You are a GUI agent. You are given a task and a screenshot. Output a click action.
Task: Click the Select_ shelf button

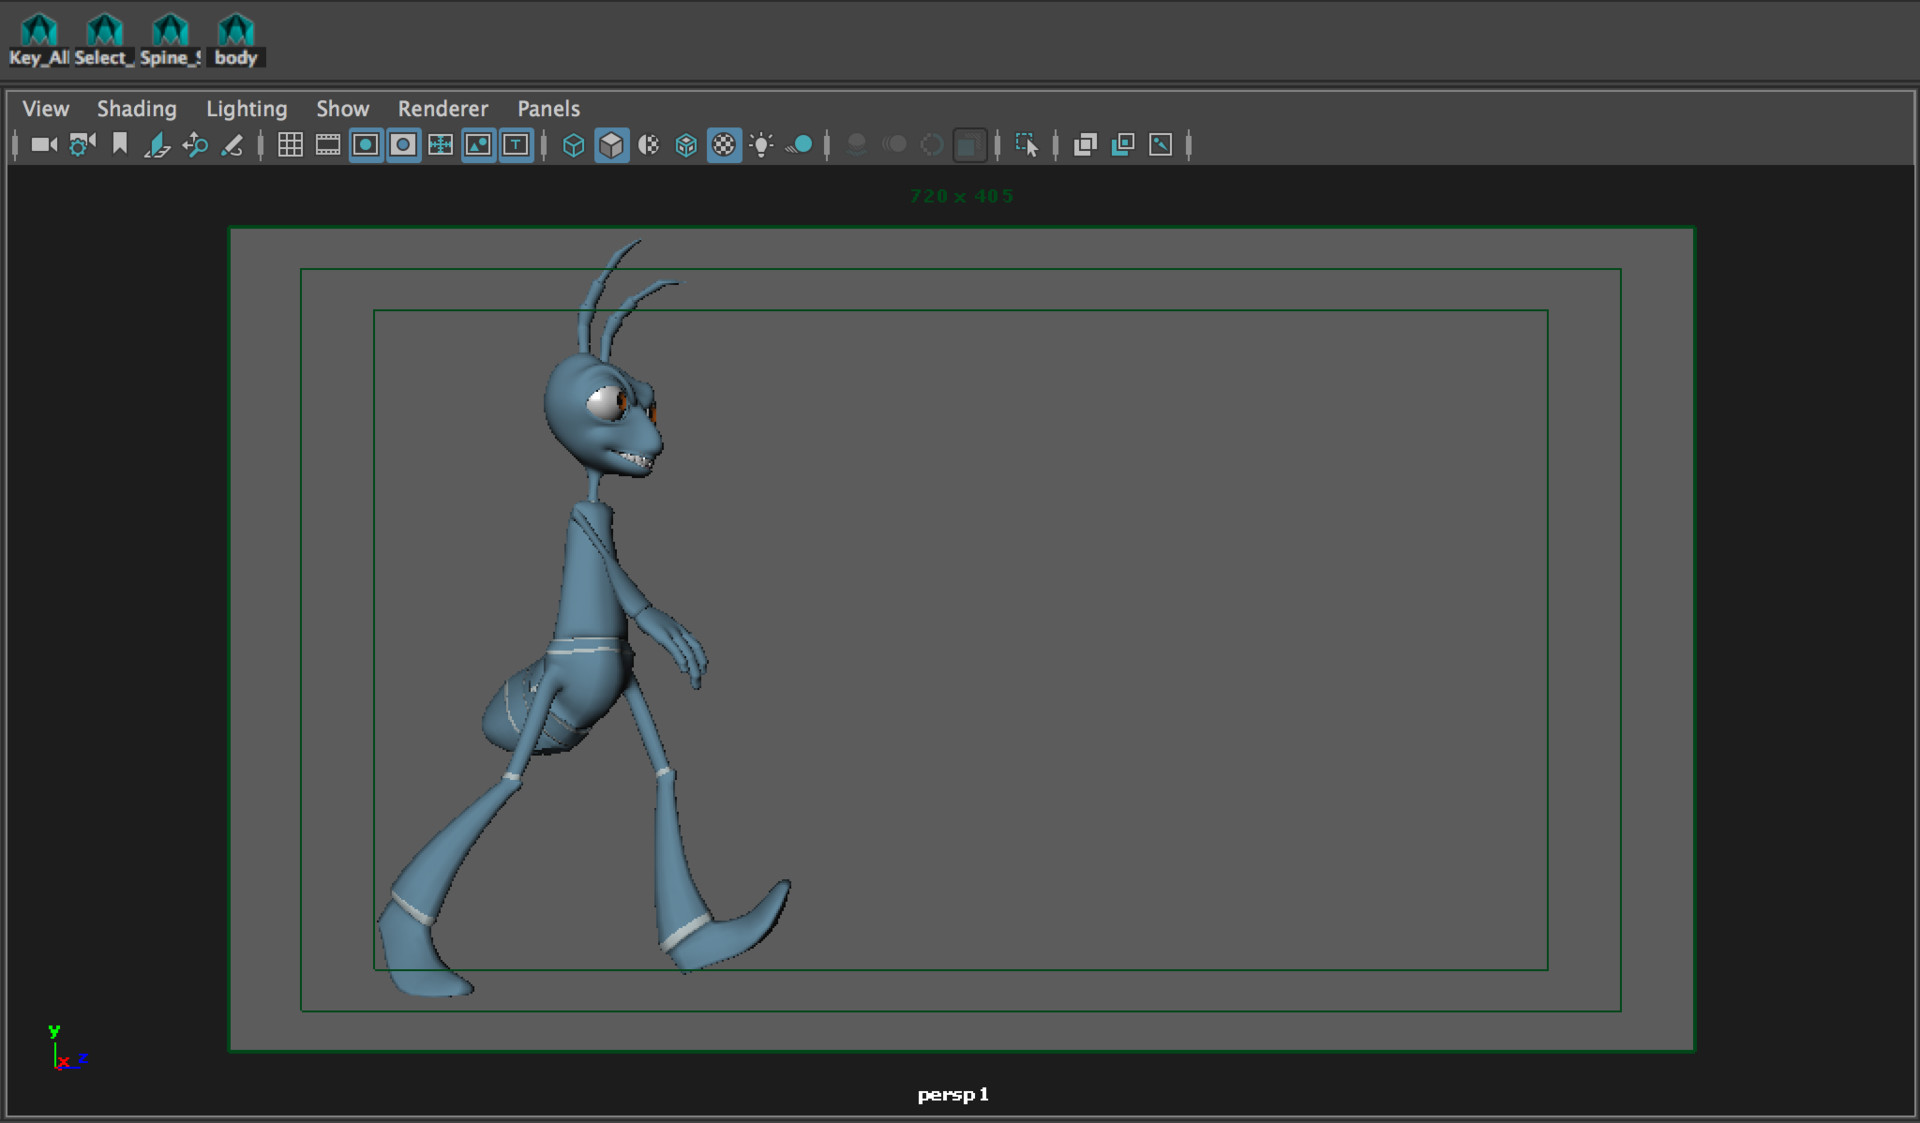104,39
